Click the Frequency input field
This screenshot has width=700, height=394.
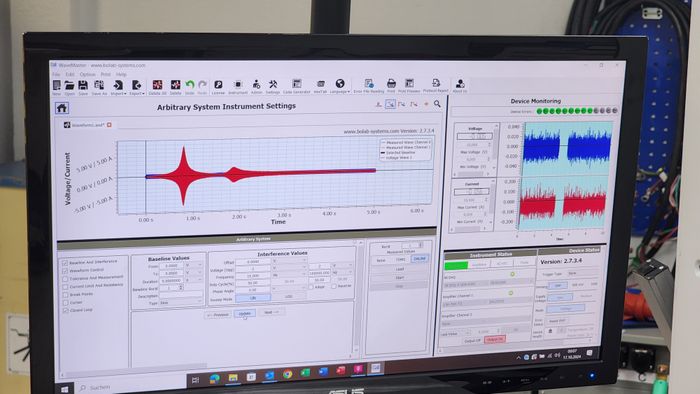click(253, 276)
